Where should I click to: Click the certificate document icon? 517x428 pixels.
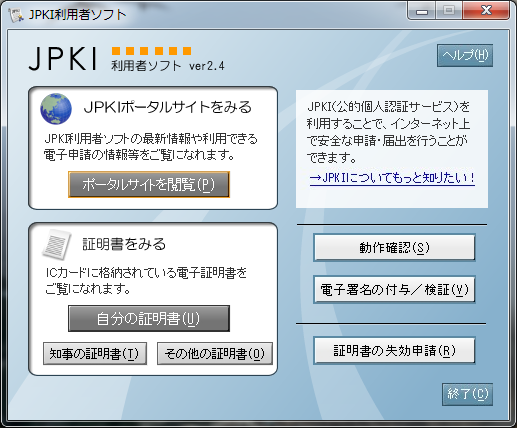coord(57,245)
